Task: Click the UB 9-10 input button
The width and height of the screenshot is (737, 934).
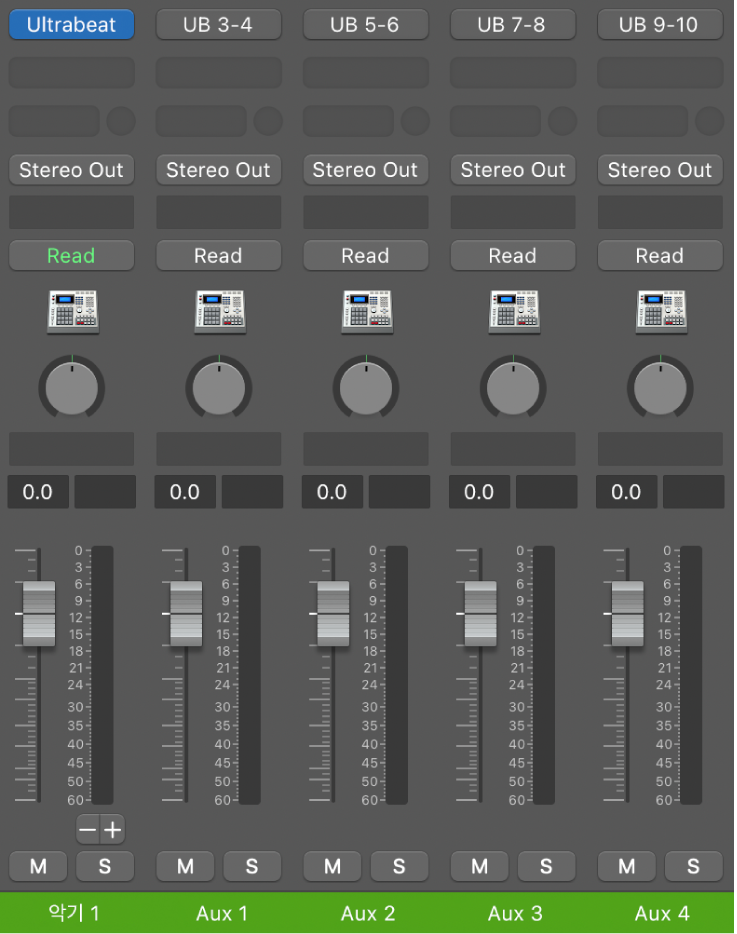Action: 660,24
